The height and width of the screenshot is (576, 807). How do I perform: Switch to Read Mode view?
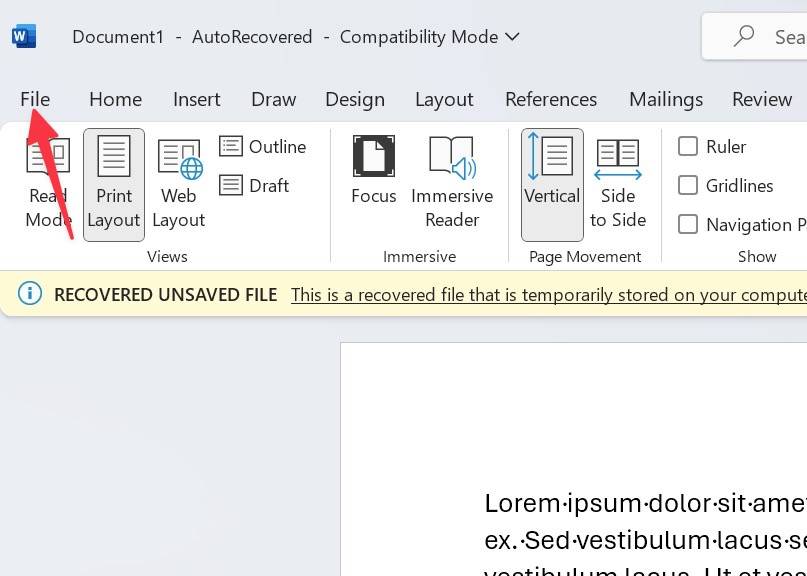[47, 185]
